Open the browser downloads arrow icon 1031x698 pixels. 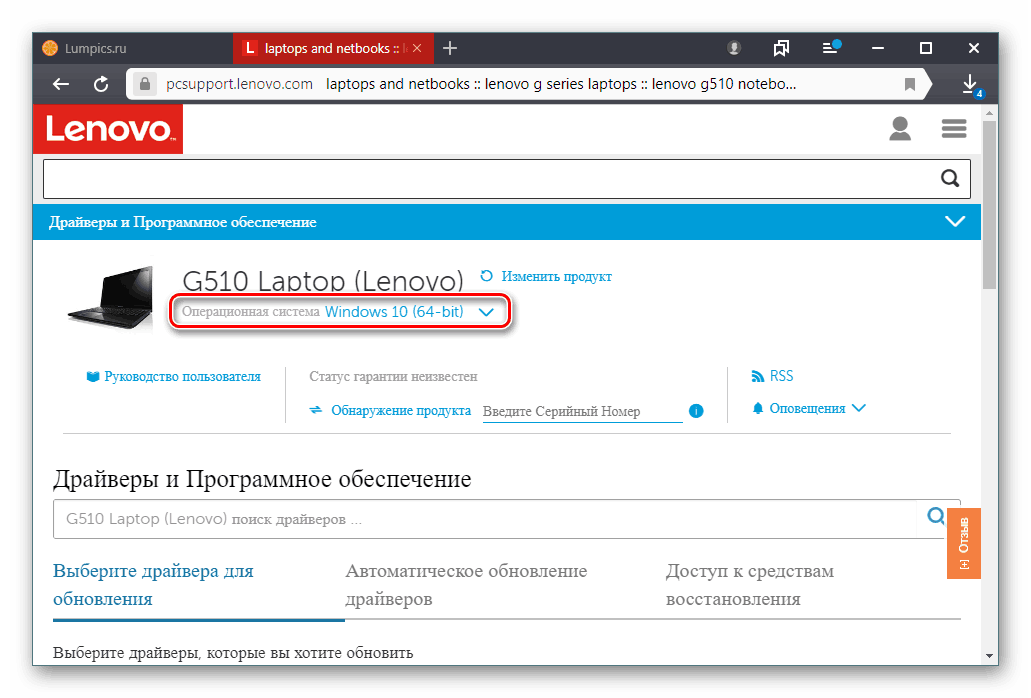tap(970, 84)
